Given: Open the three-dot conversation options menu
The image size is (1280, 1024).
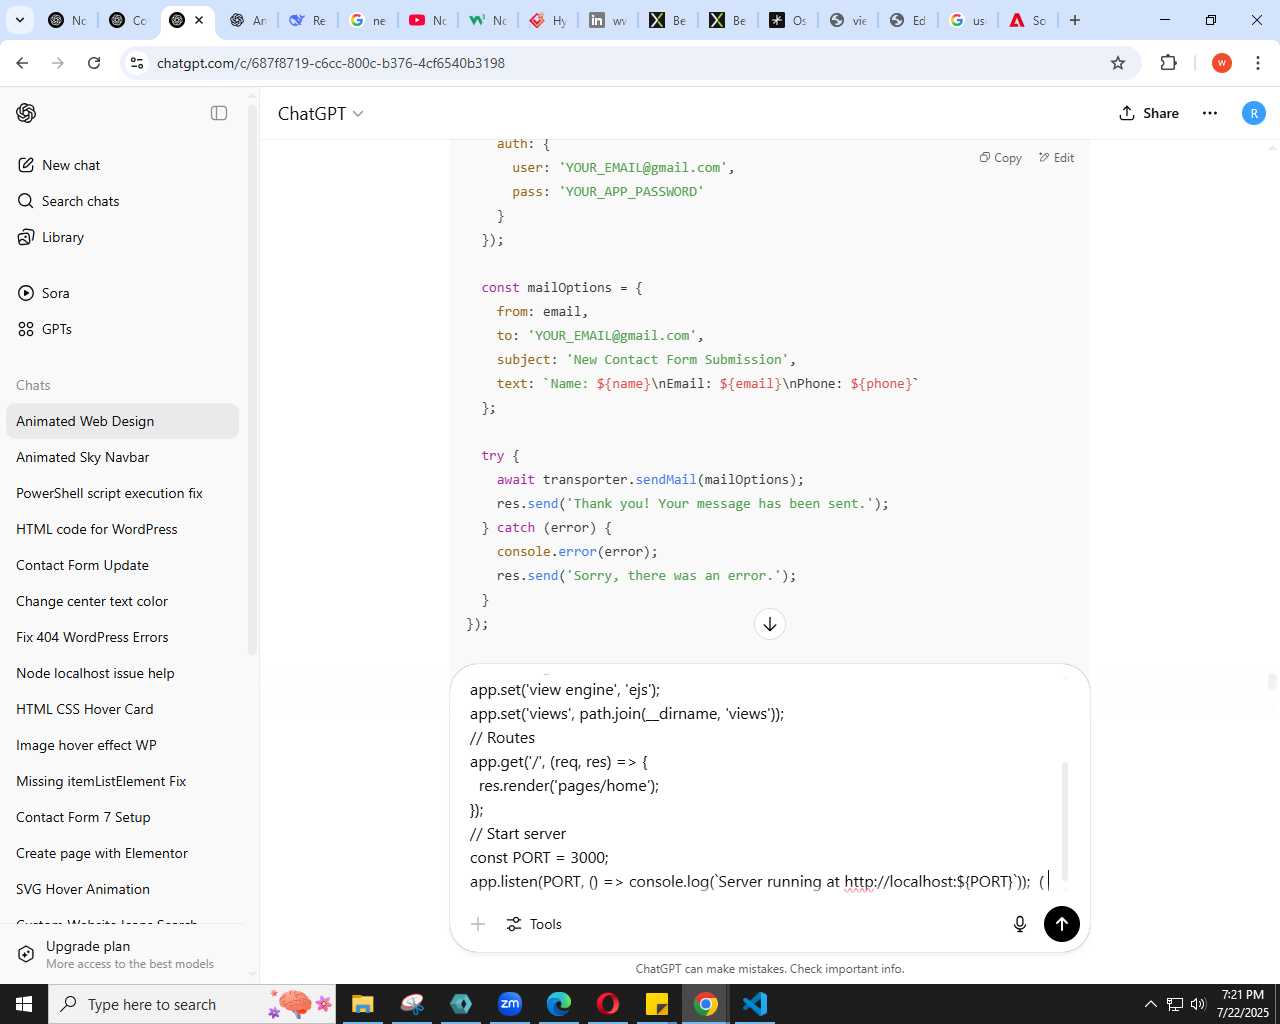Looking at the screenshot, I should click(1210, 113).
